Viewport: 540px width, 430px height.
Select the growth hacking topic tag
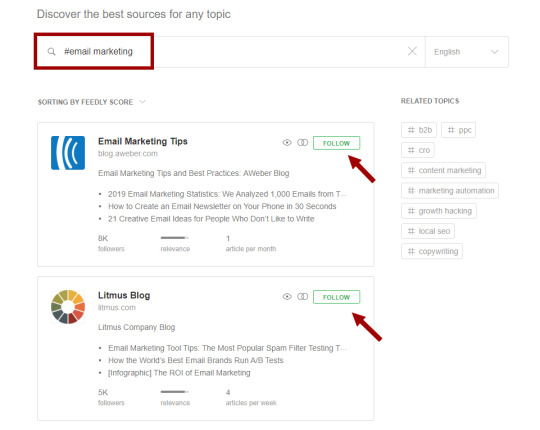point(439,211)
